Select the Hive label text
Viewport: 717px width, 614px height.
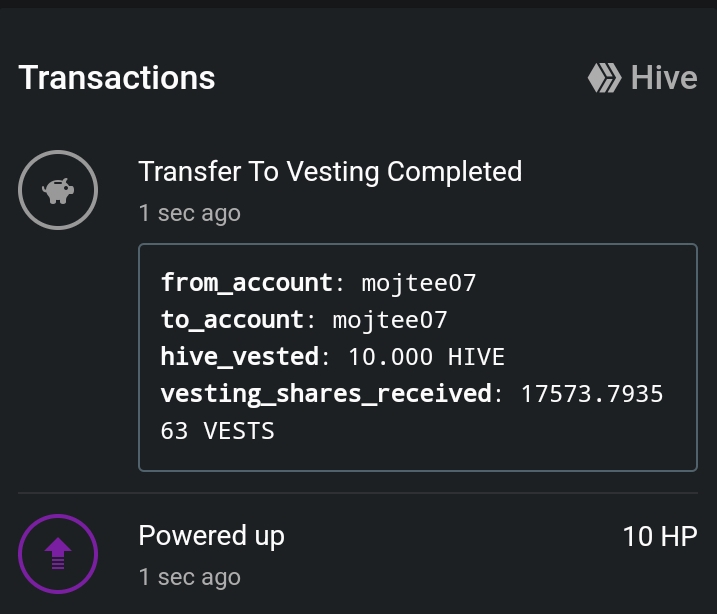[x=664, y=78]
